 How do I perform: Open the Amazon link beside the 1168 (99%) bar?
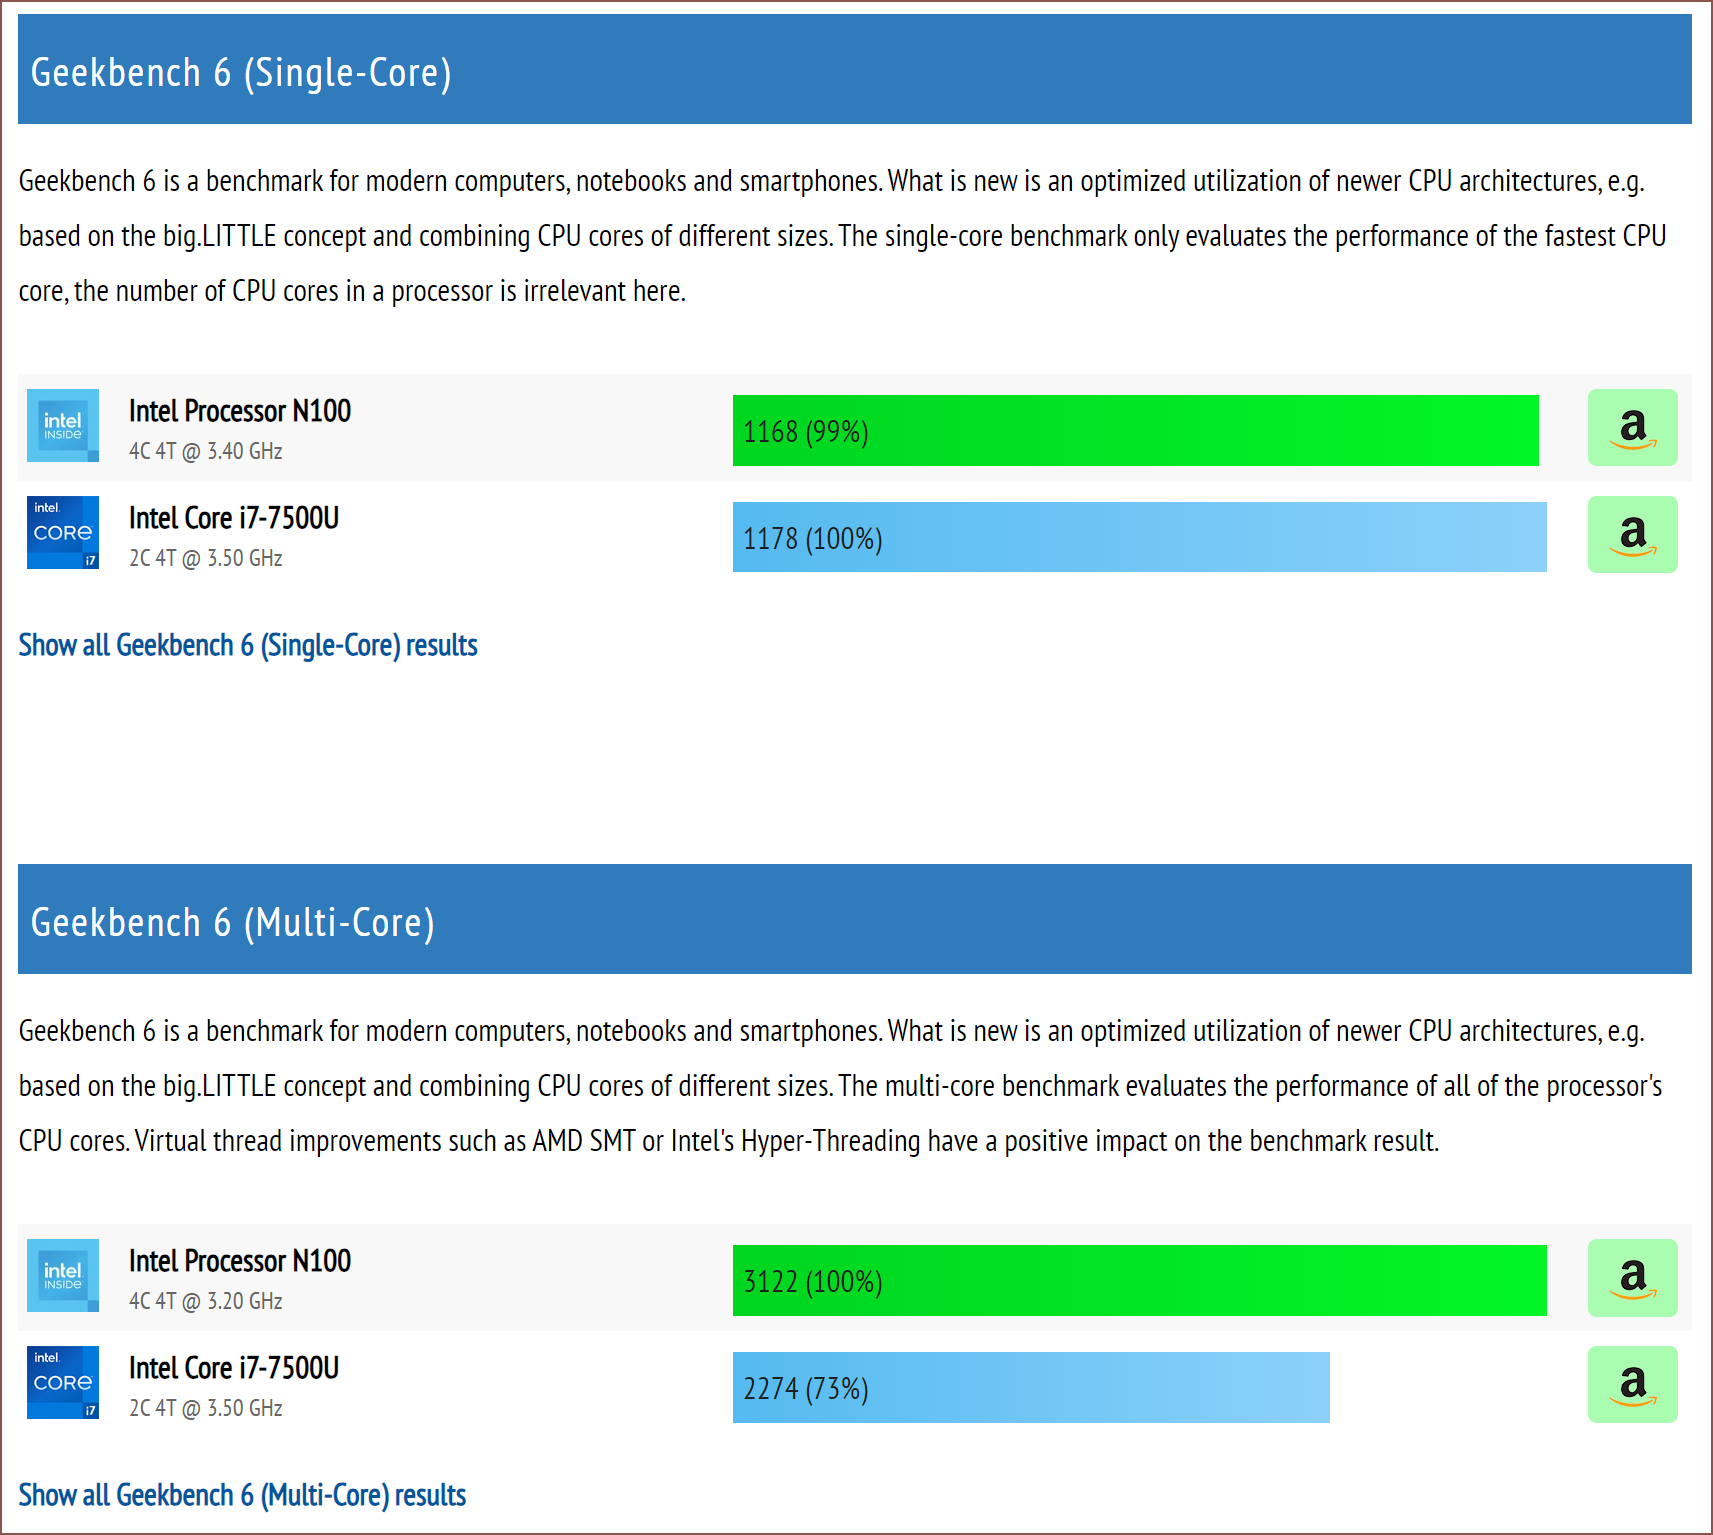coord(1632,428)
